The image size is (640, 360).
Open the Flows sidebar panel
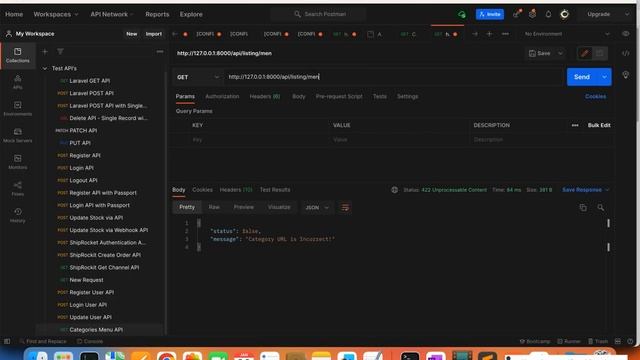(18, 189)
